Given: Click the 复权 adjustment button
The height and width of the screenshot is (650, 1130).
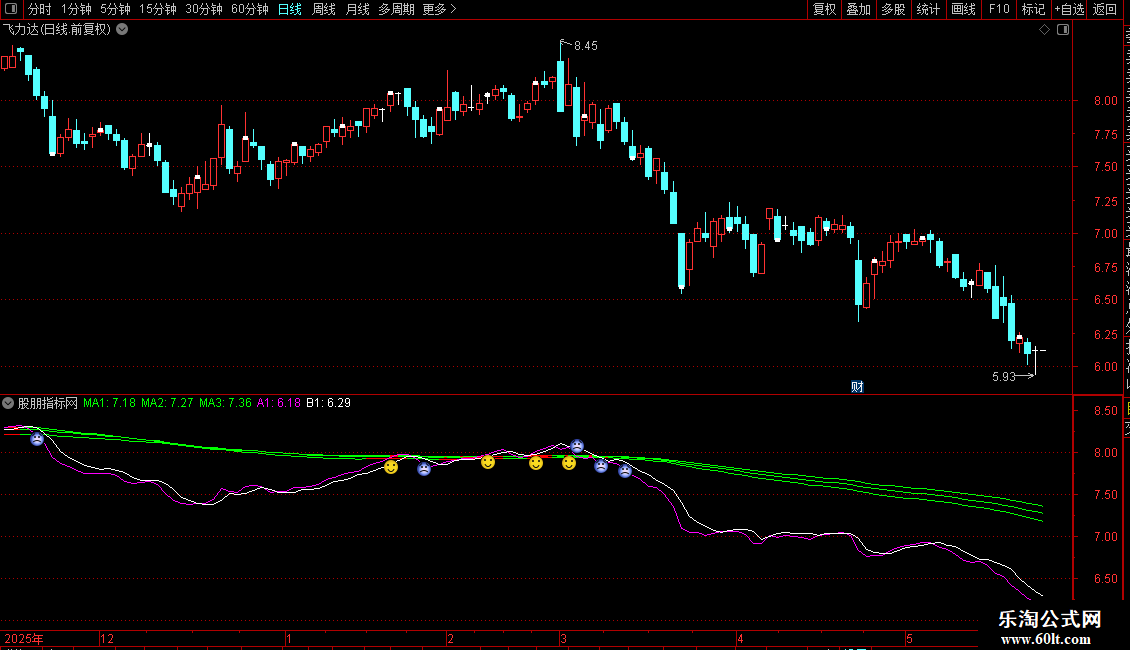Looking at the screenshot, I should click(824, 9).
